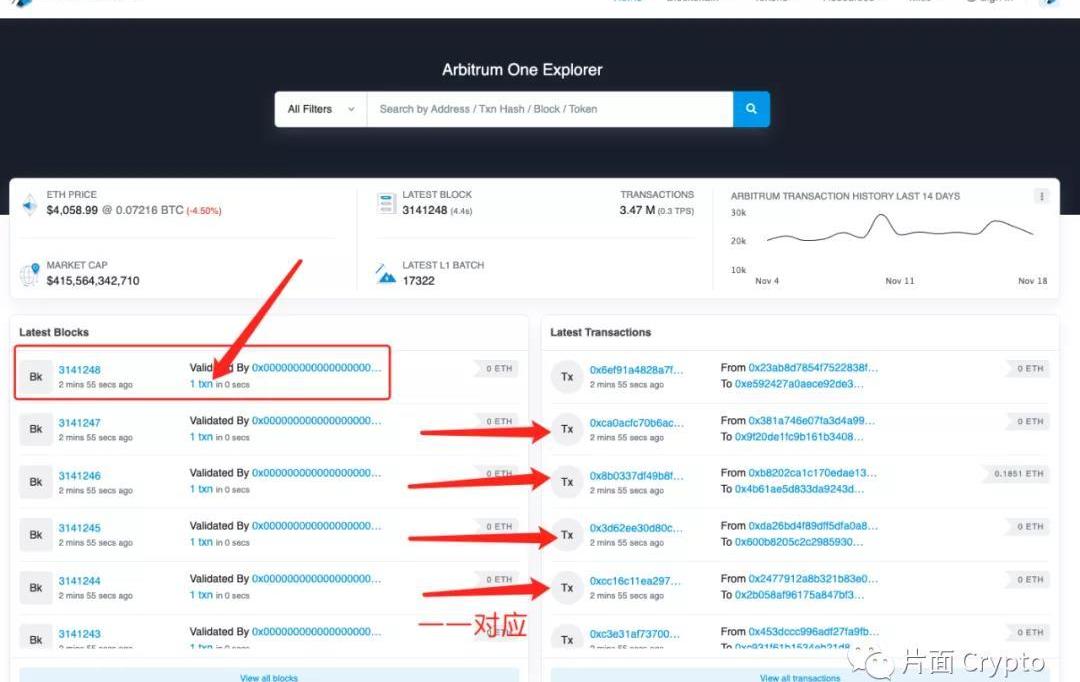Click the Tx icon for 0x8b0337df49b8f
Screen dimensions: 1080x682
567,482
